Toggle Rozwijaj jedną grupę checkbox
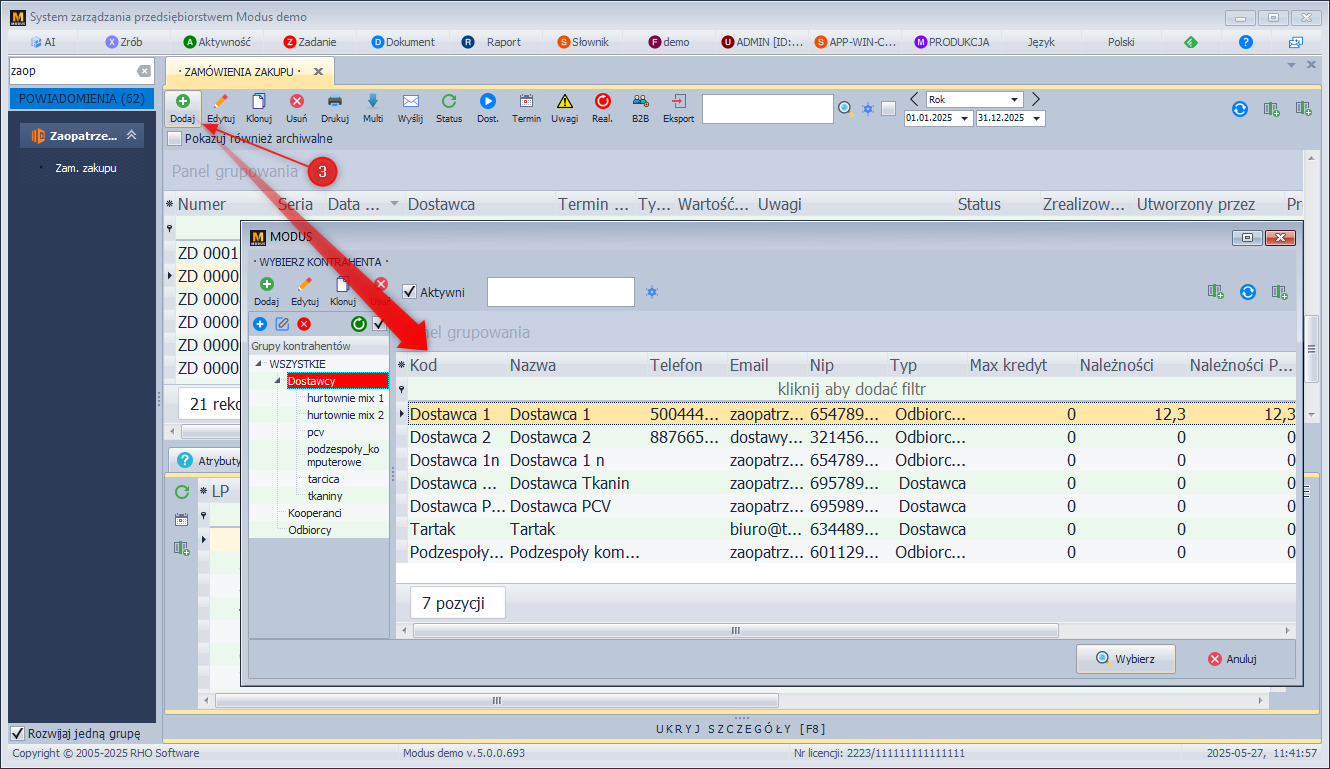This screenshot has width=1330, height=769. (x=17, y=733)
